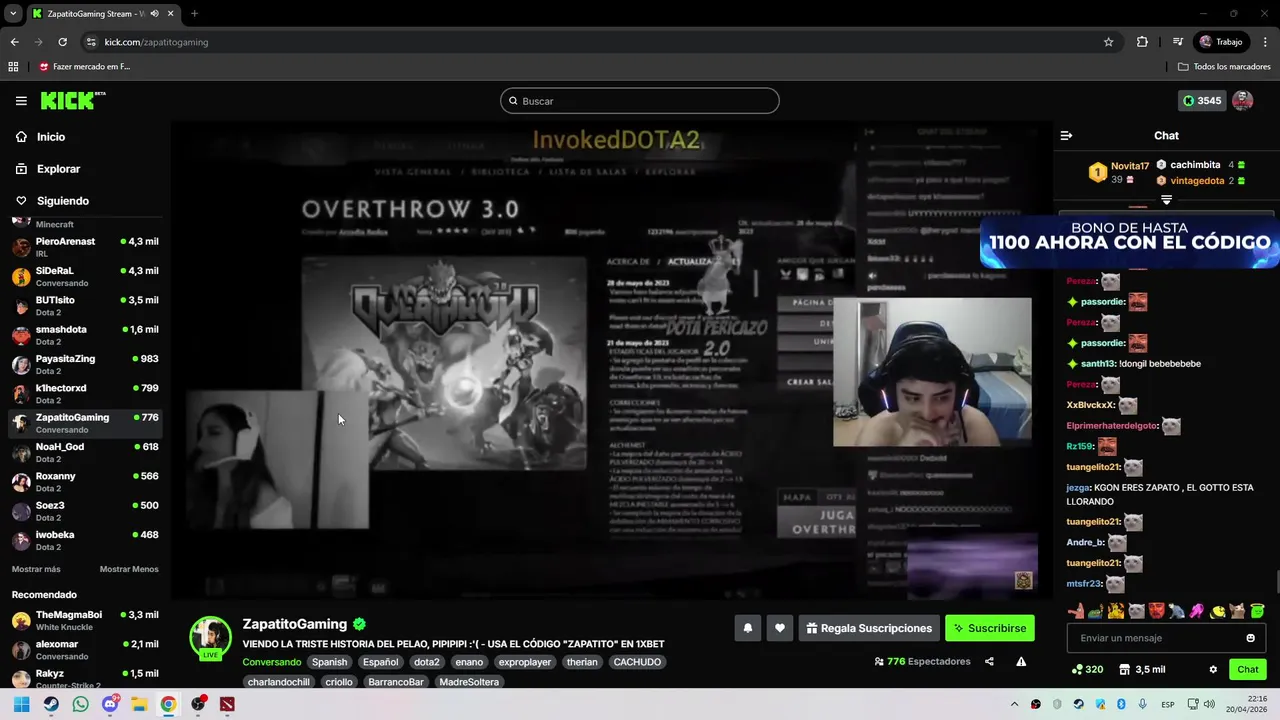Click the ZapatitoGaming channel name
This screenshot has height=720, width=1280.
point(295,624)
